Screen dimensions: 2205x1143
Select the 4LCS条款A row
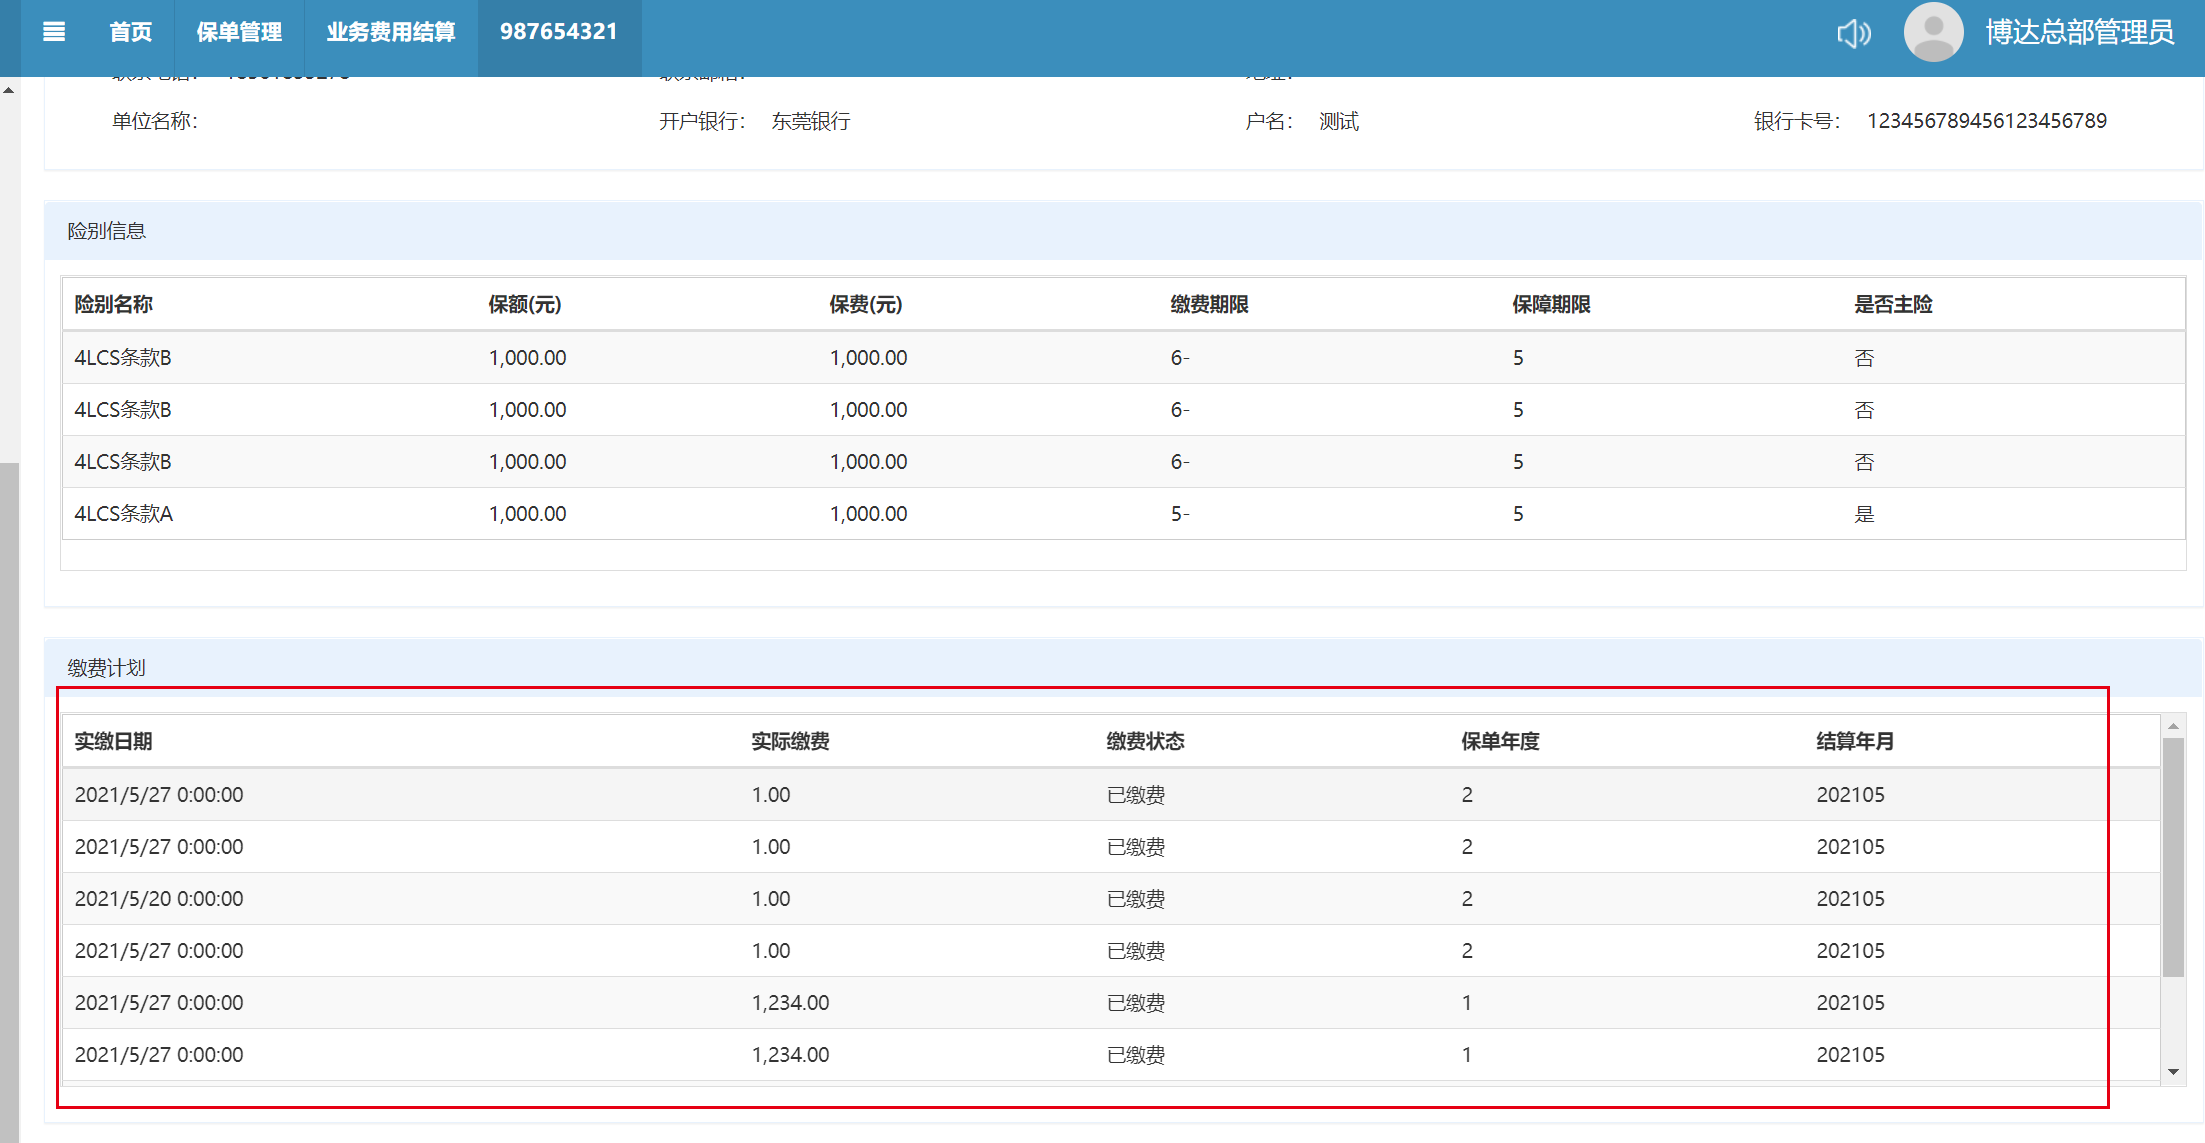(x=124, y=514)
